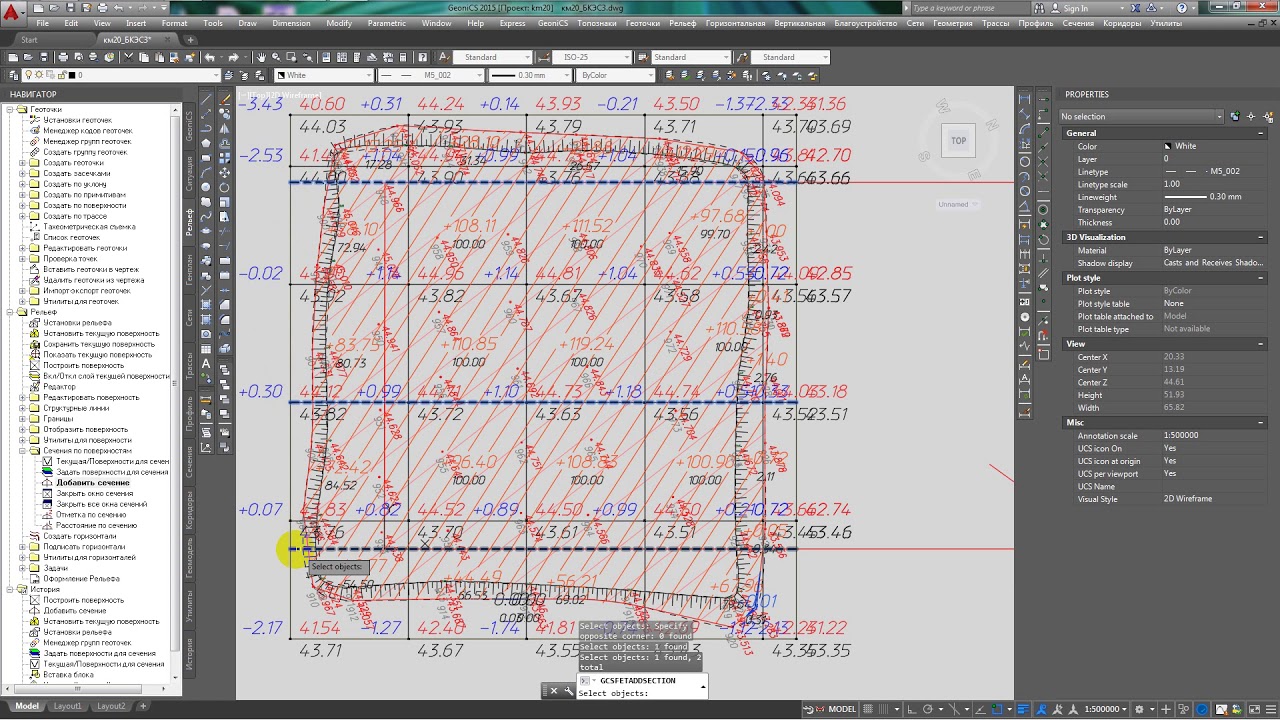Select the Mirror modify tool

[x=225, y=129]
